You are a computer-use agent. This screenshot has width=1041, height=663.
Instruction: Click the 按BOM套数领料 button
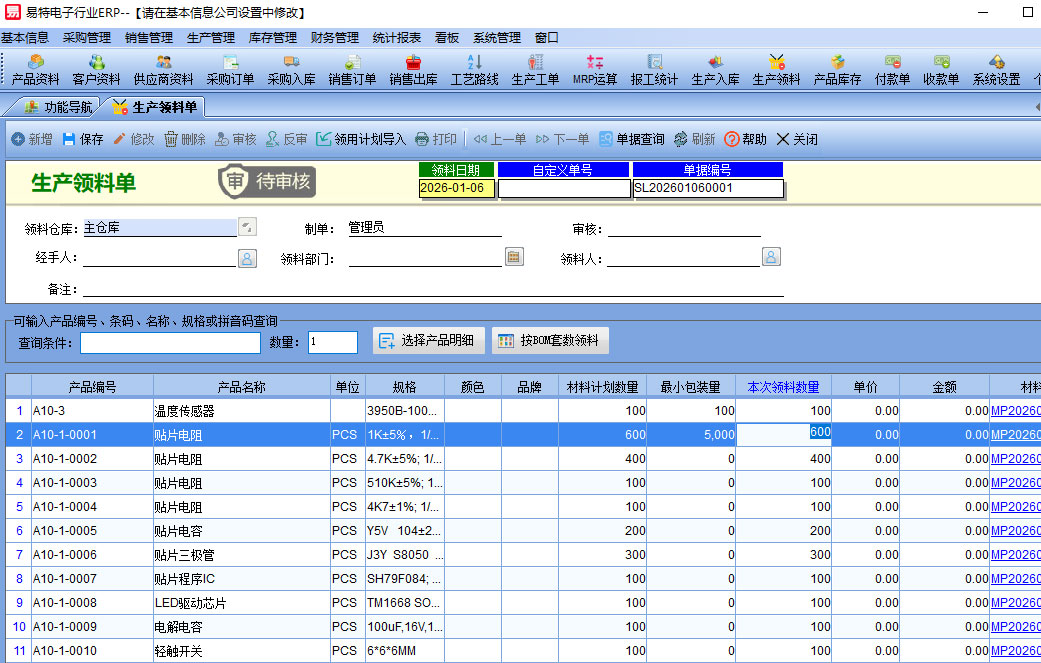pyautogui.click(x=549, y=341)
